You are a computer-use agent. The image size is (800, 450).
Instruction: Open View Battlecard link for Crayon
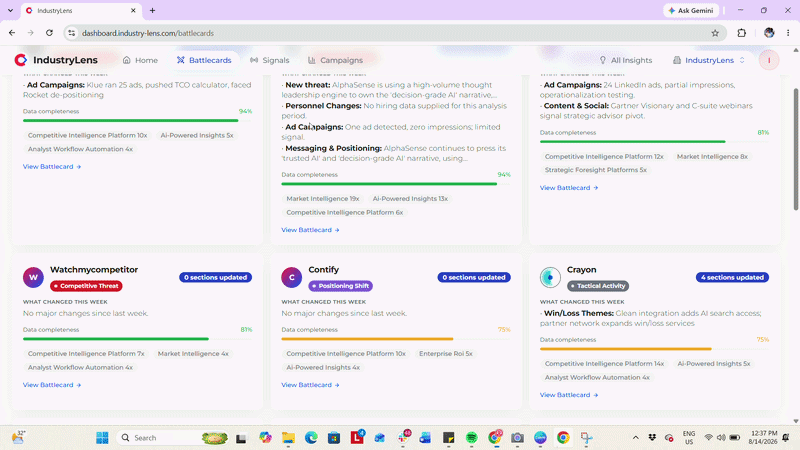click(x=569, y=395)
